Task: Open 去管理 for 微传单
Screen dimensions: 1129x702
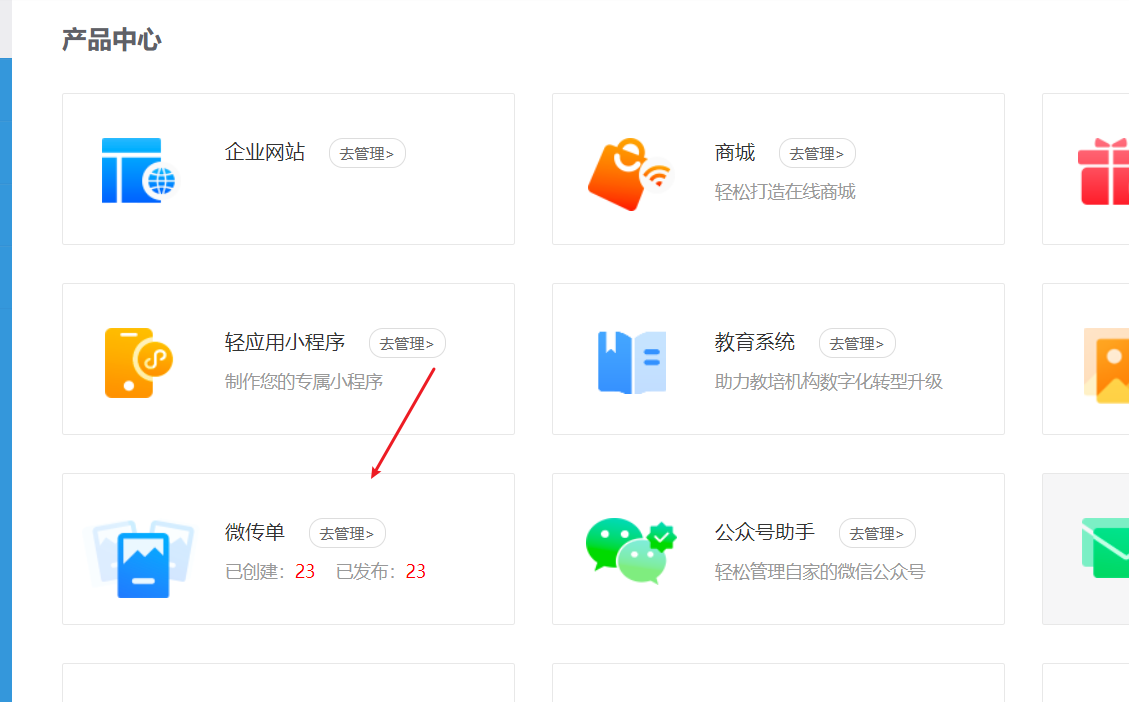Action: [347, 534]
